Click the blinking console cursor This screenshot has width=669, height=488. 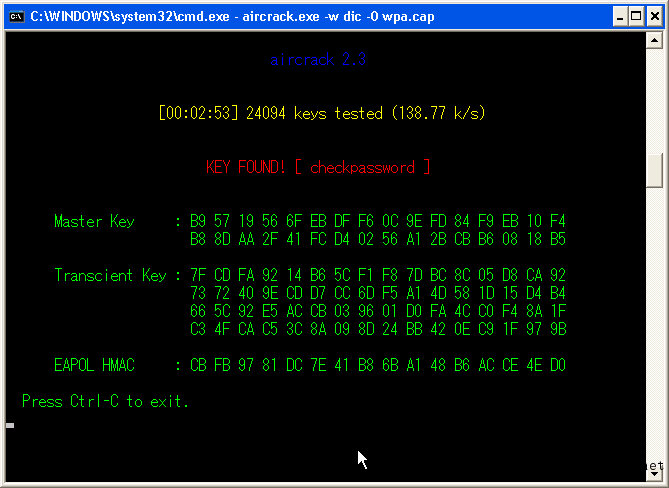10,425
